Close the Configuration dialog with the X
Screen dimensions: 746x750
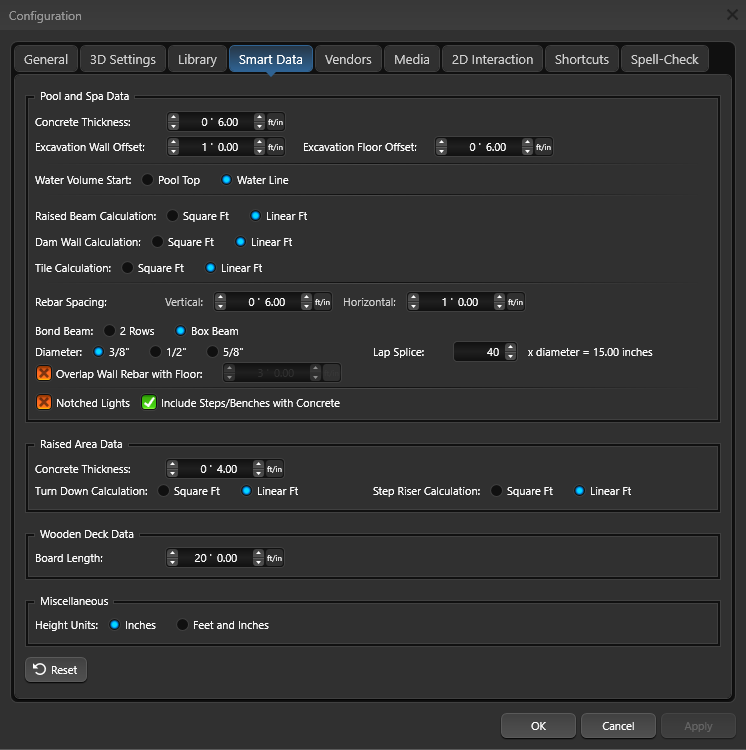[731, 15]
